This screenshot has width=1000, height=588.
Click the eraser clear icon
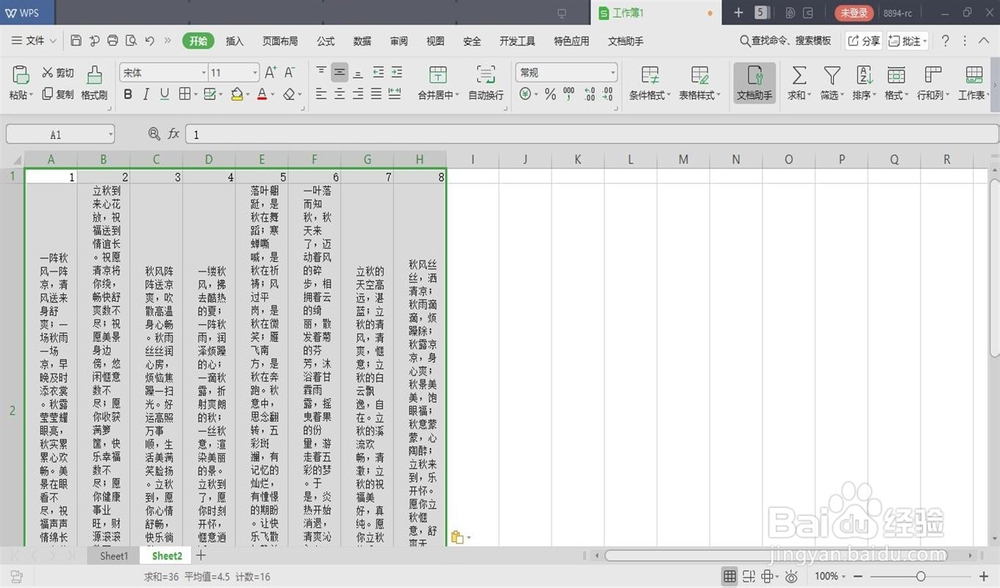289,94
